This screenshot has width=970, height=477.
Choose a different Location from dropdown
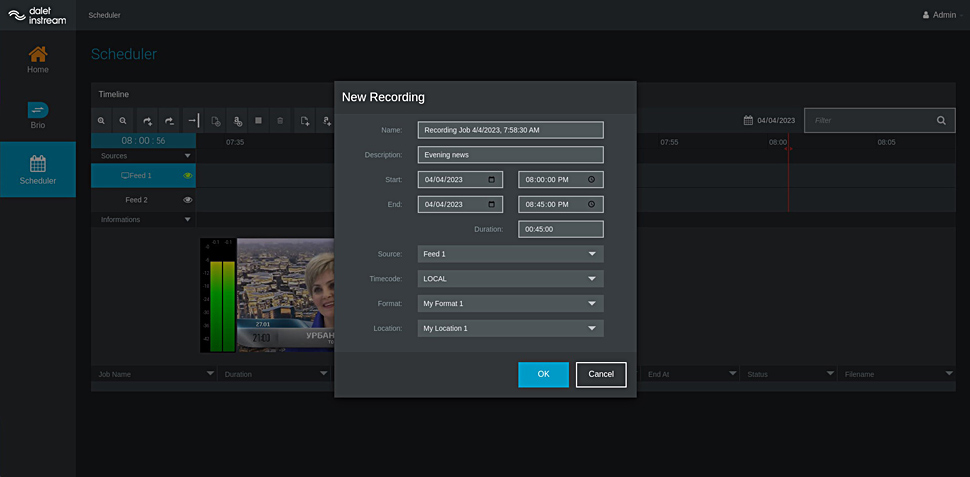510,328
